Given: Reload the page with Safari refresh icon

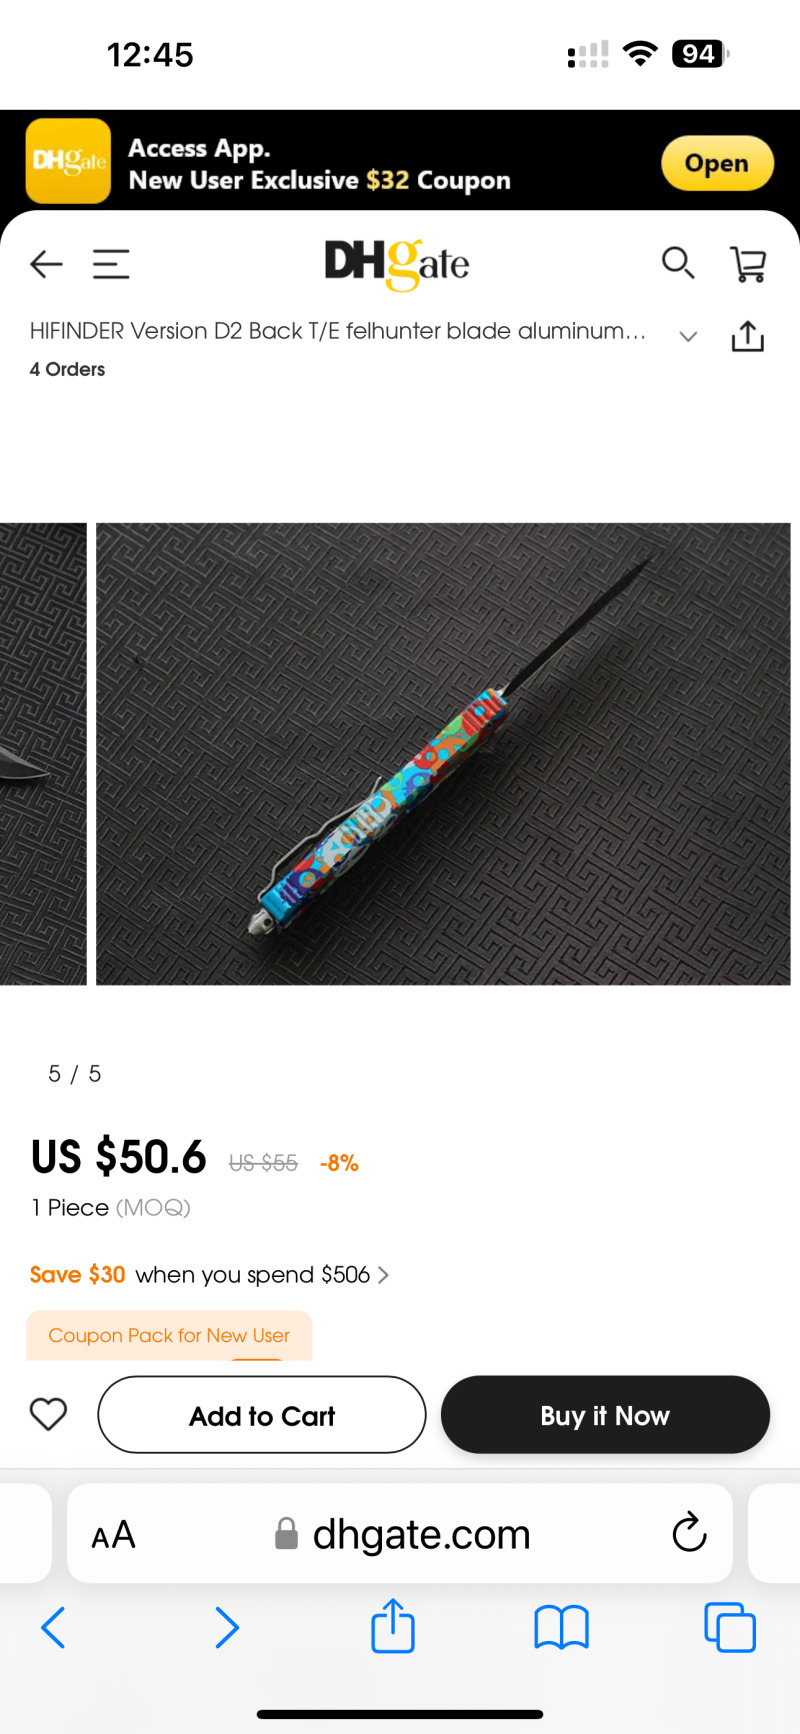Looking at the screenshot, I should pyautogui.click(x=689, y=1532).
